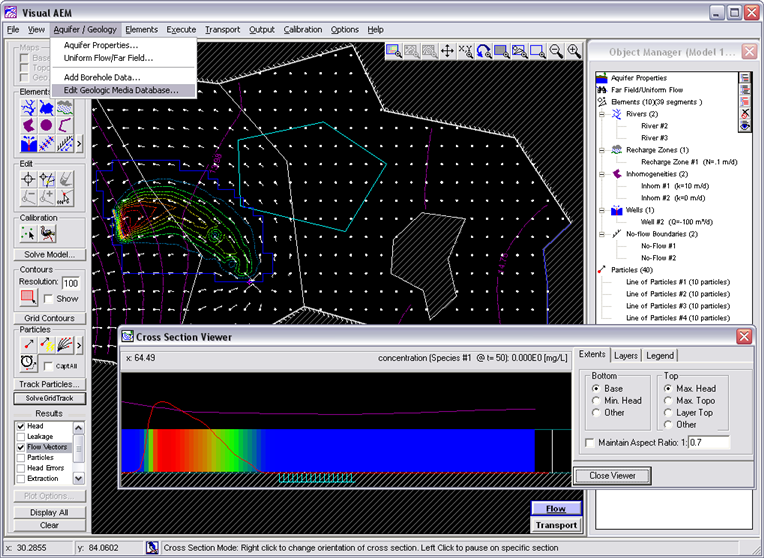Click the crosshair edit tool icon
764x558 pixels.
click(x=28, y=179)
